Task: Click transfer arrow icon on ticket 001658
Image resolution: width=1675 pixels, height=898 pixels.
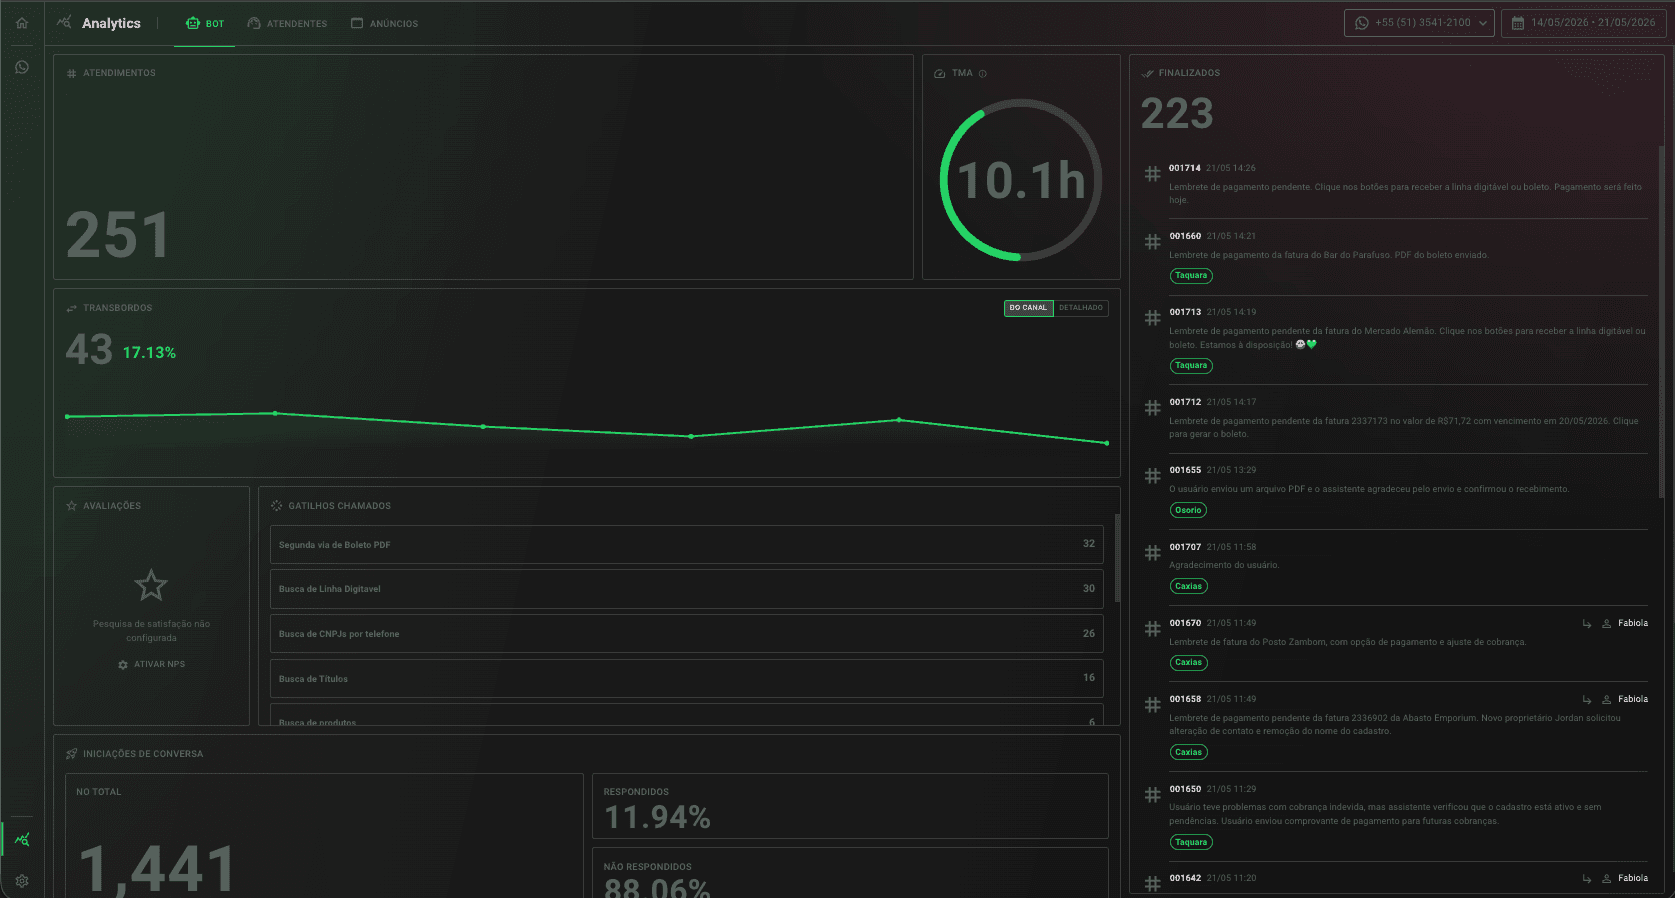Action: click(1587, 700)
